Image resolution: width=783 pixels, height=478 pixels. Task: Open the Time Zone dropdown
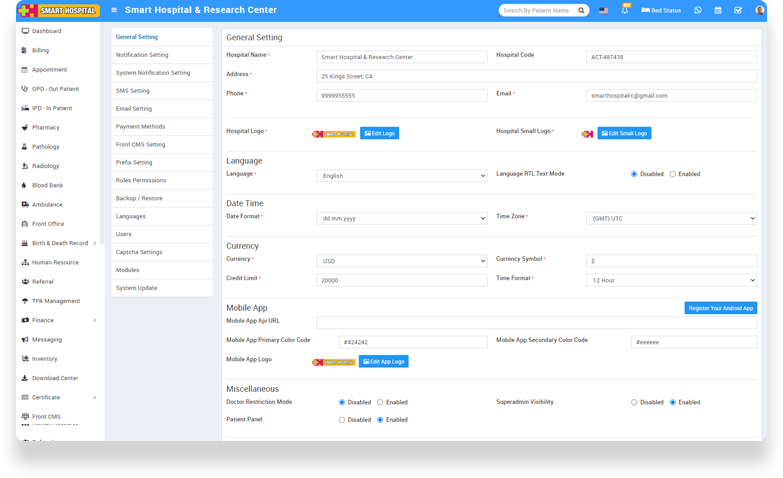pyautogui.click(x=671, y=218)
